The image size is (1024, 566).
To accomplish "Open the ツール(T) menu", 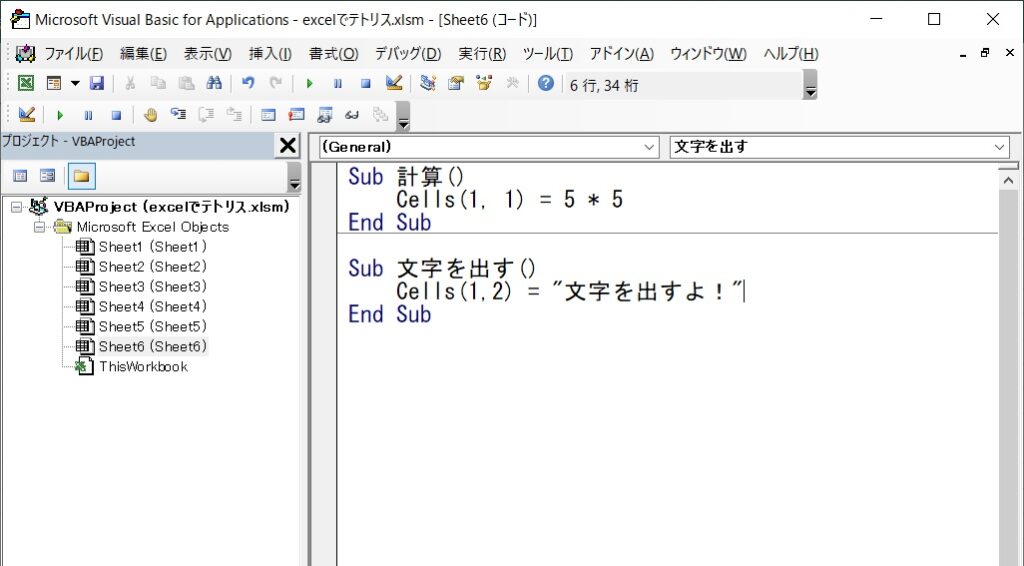I will point(548,54).
